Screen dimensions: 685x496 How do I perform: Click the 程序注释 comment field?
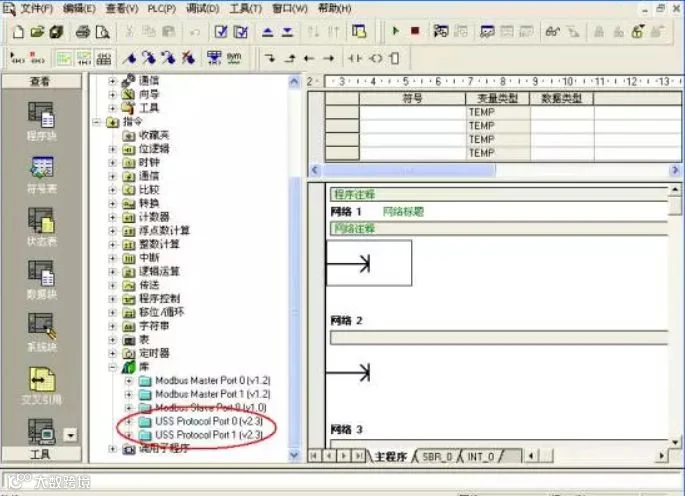[x=498, y=194]
